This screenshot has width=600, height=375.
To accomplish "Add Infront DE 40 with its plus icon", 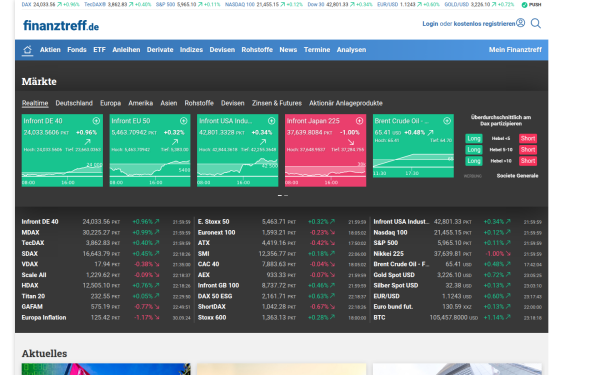I will pos(96,121).
